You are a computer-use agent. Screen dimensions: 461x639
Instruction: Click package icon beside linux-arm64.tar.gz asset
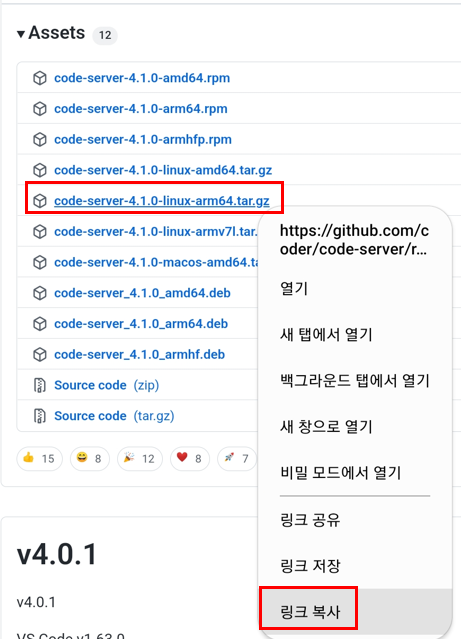point(40,201)
